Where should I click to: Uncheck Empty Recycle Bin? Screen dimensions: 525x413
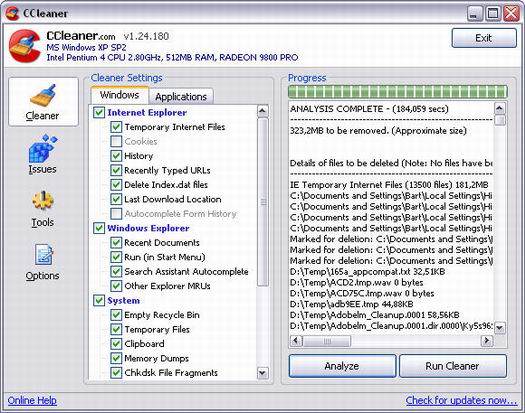click(116, 315)
